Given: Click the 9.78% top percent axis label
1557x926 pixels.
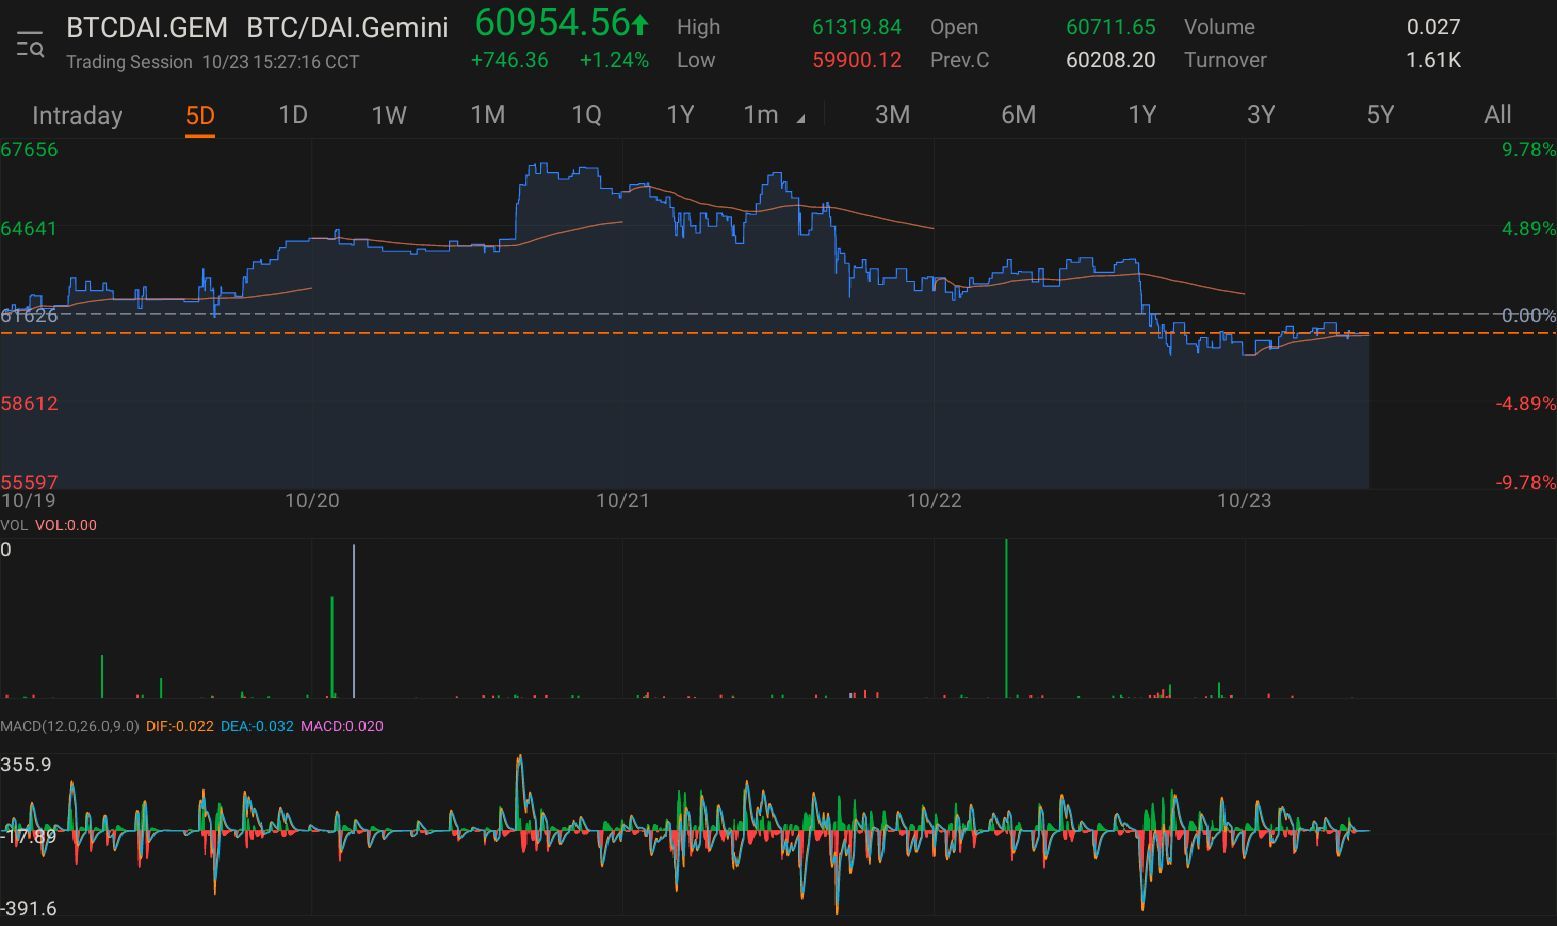Looking at the screenshot, I should pyautogui.click(x=1528, y=150).
